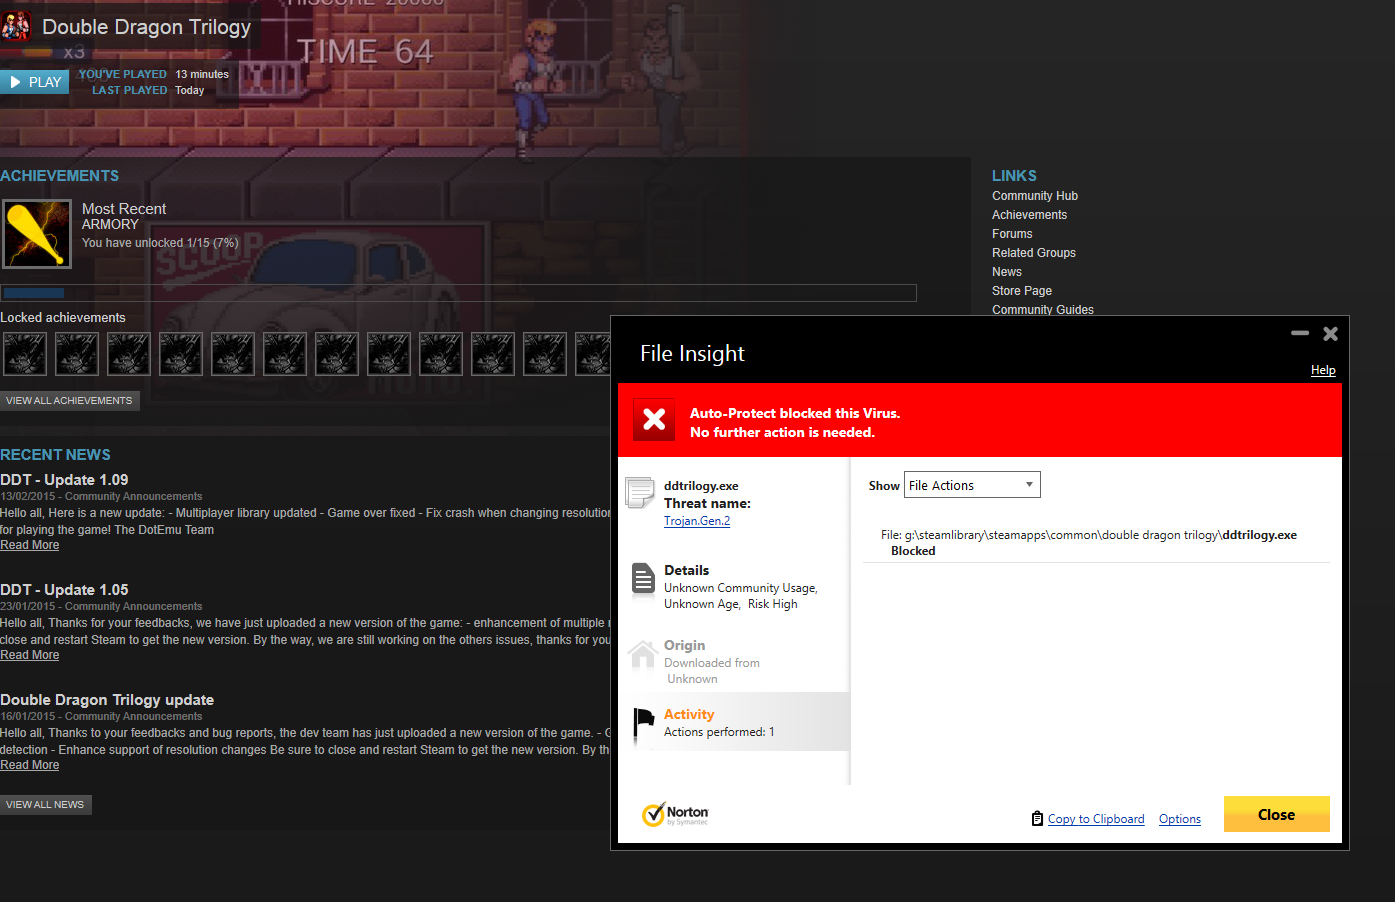Click the Norton checkmark logo
The image size is (1395, 902).
pos(653,815)
